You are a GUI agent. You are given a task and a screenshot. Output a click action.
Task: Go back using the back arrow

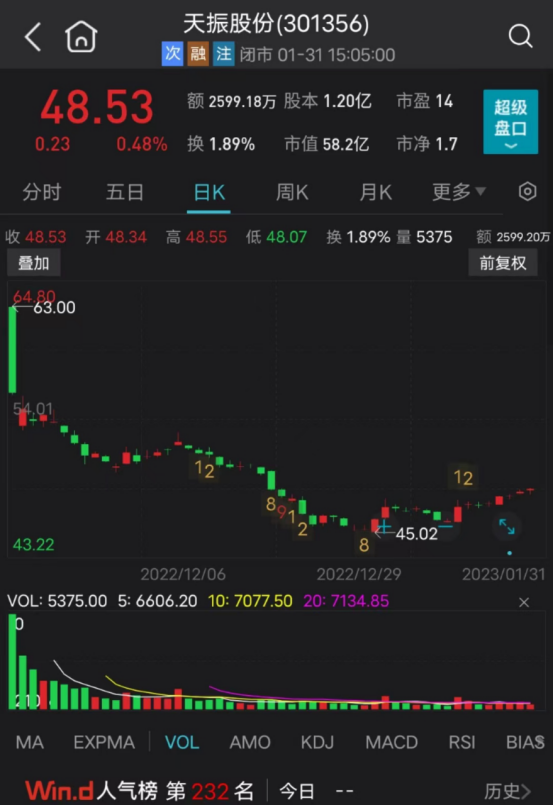pyautogui.click(x=33, y=37)
